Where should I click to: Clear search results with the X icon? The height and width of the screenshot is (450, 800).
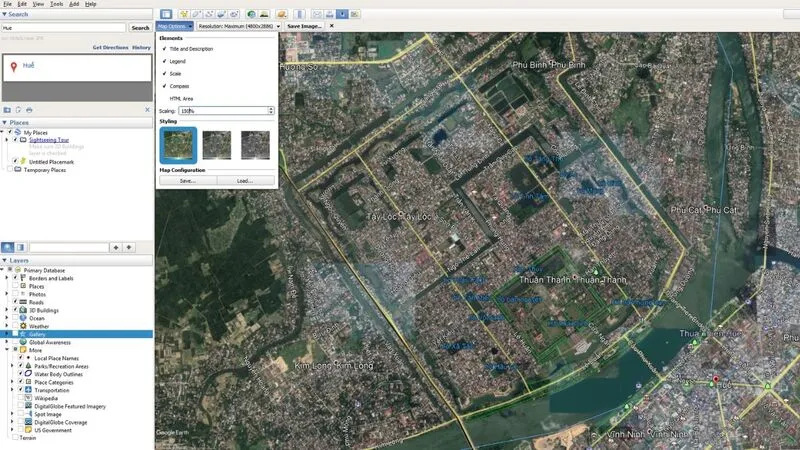pos(147,110)
